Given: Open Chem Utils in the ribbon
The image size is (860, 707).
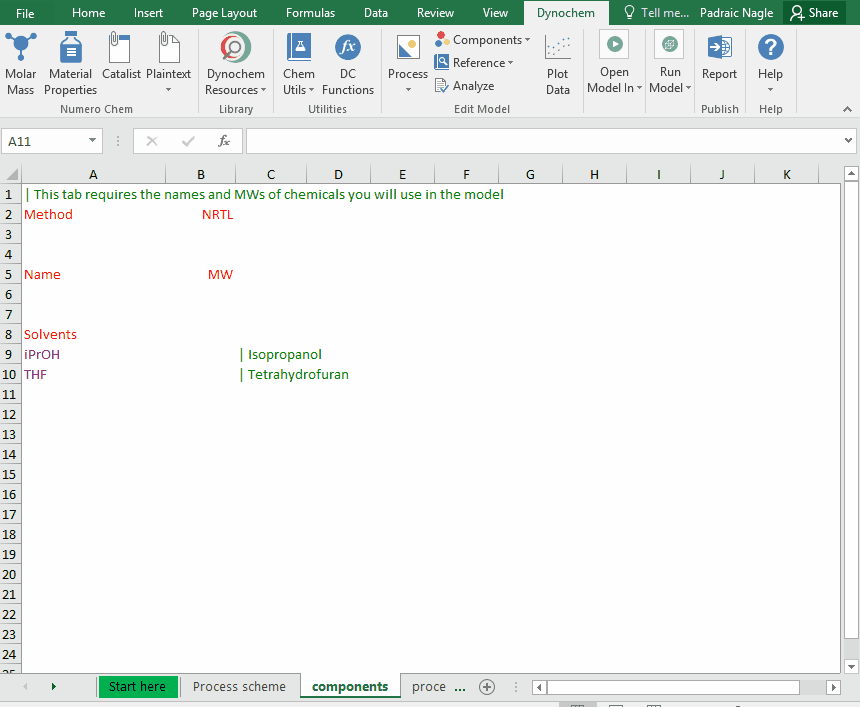Looking at the screenshot, I should tap(298, 63).
